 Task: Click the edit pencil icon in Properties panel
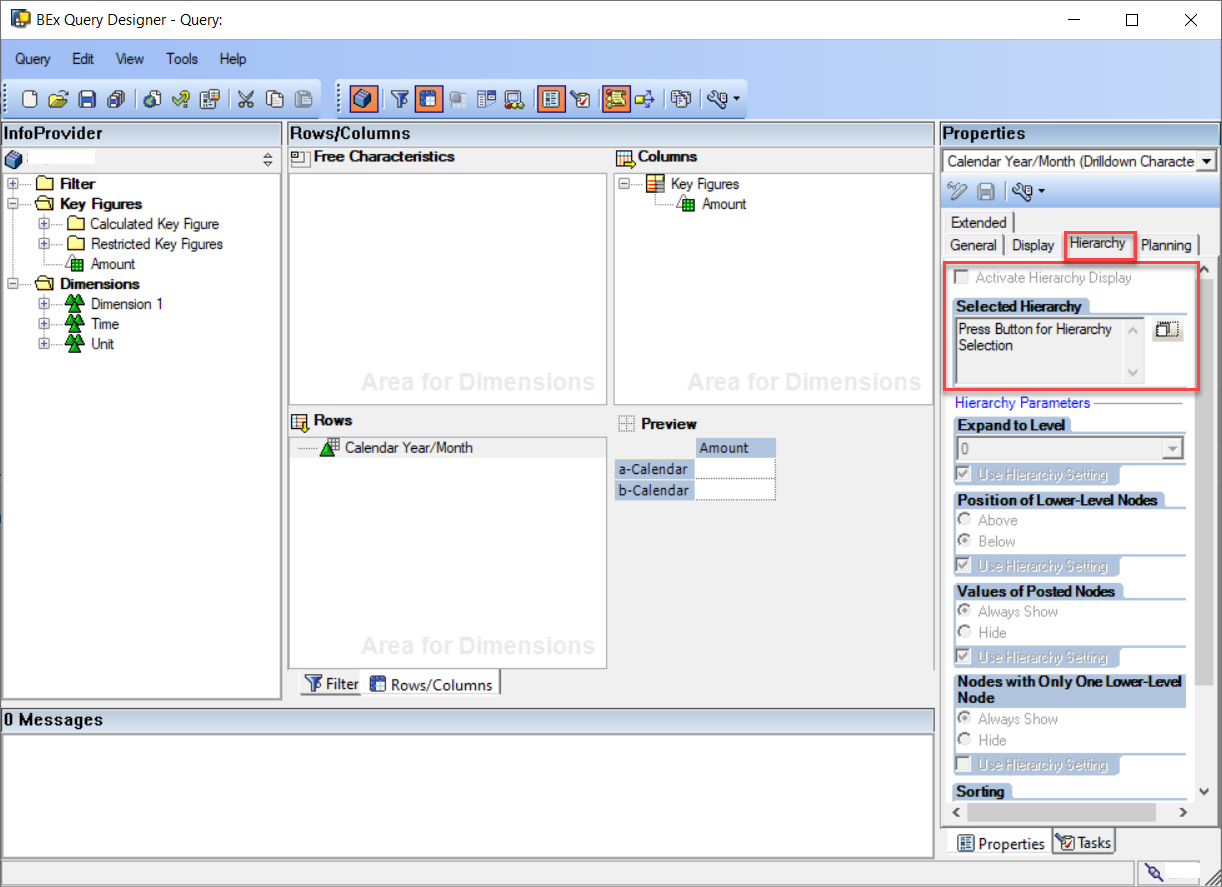957,191
